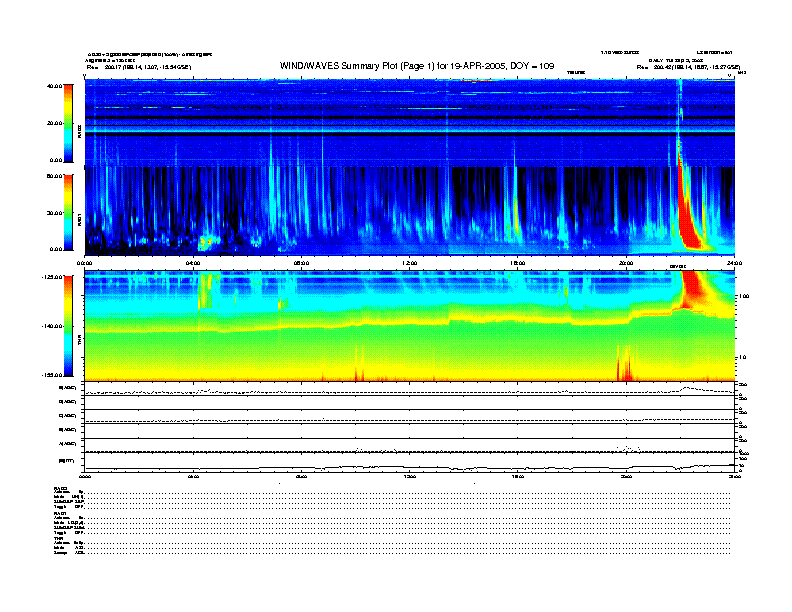Click the TNR color scale bar

point(68,326)
